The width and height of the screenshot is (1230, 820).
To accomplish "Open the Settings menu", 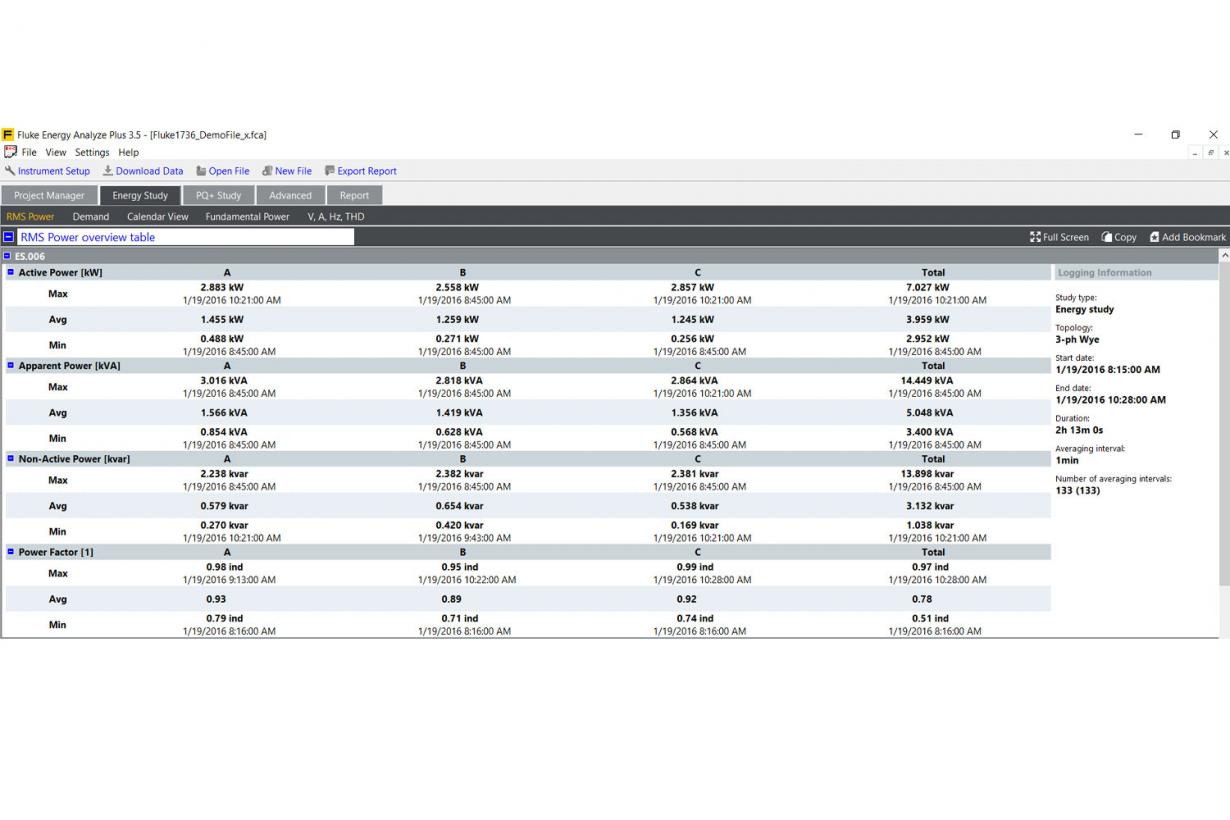I will point(92,152).
